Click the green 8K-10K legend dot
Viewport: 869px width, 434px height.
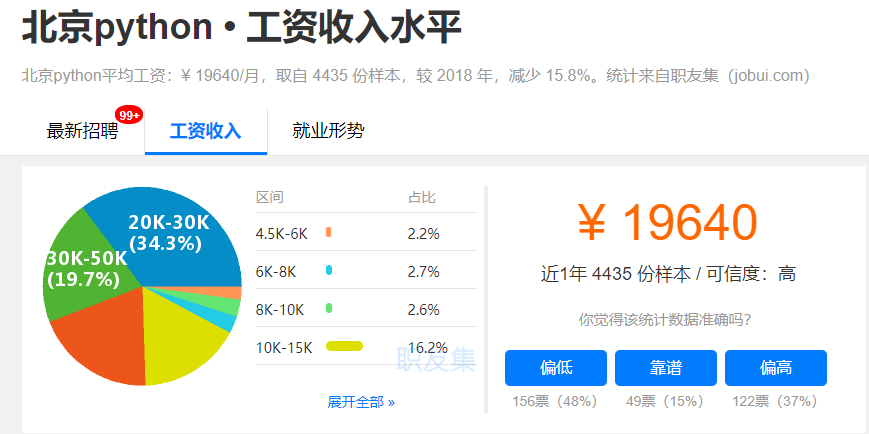(x=329, y=308)
